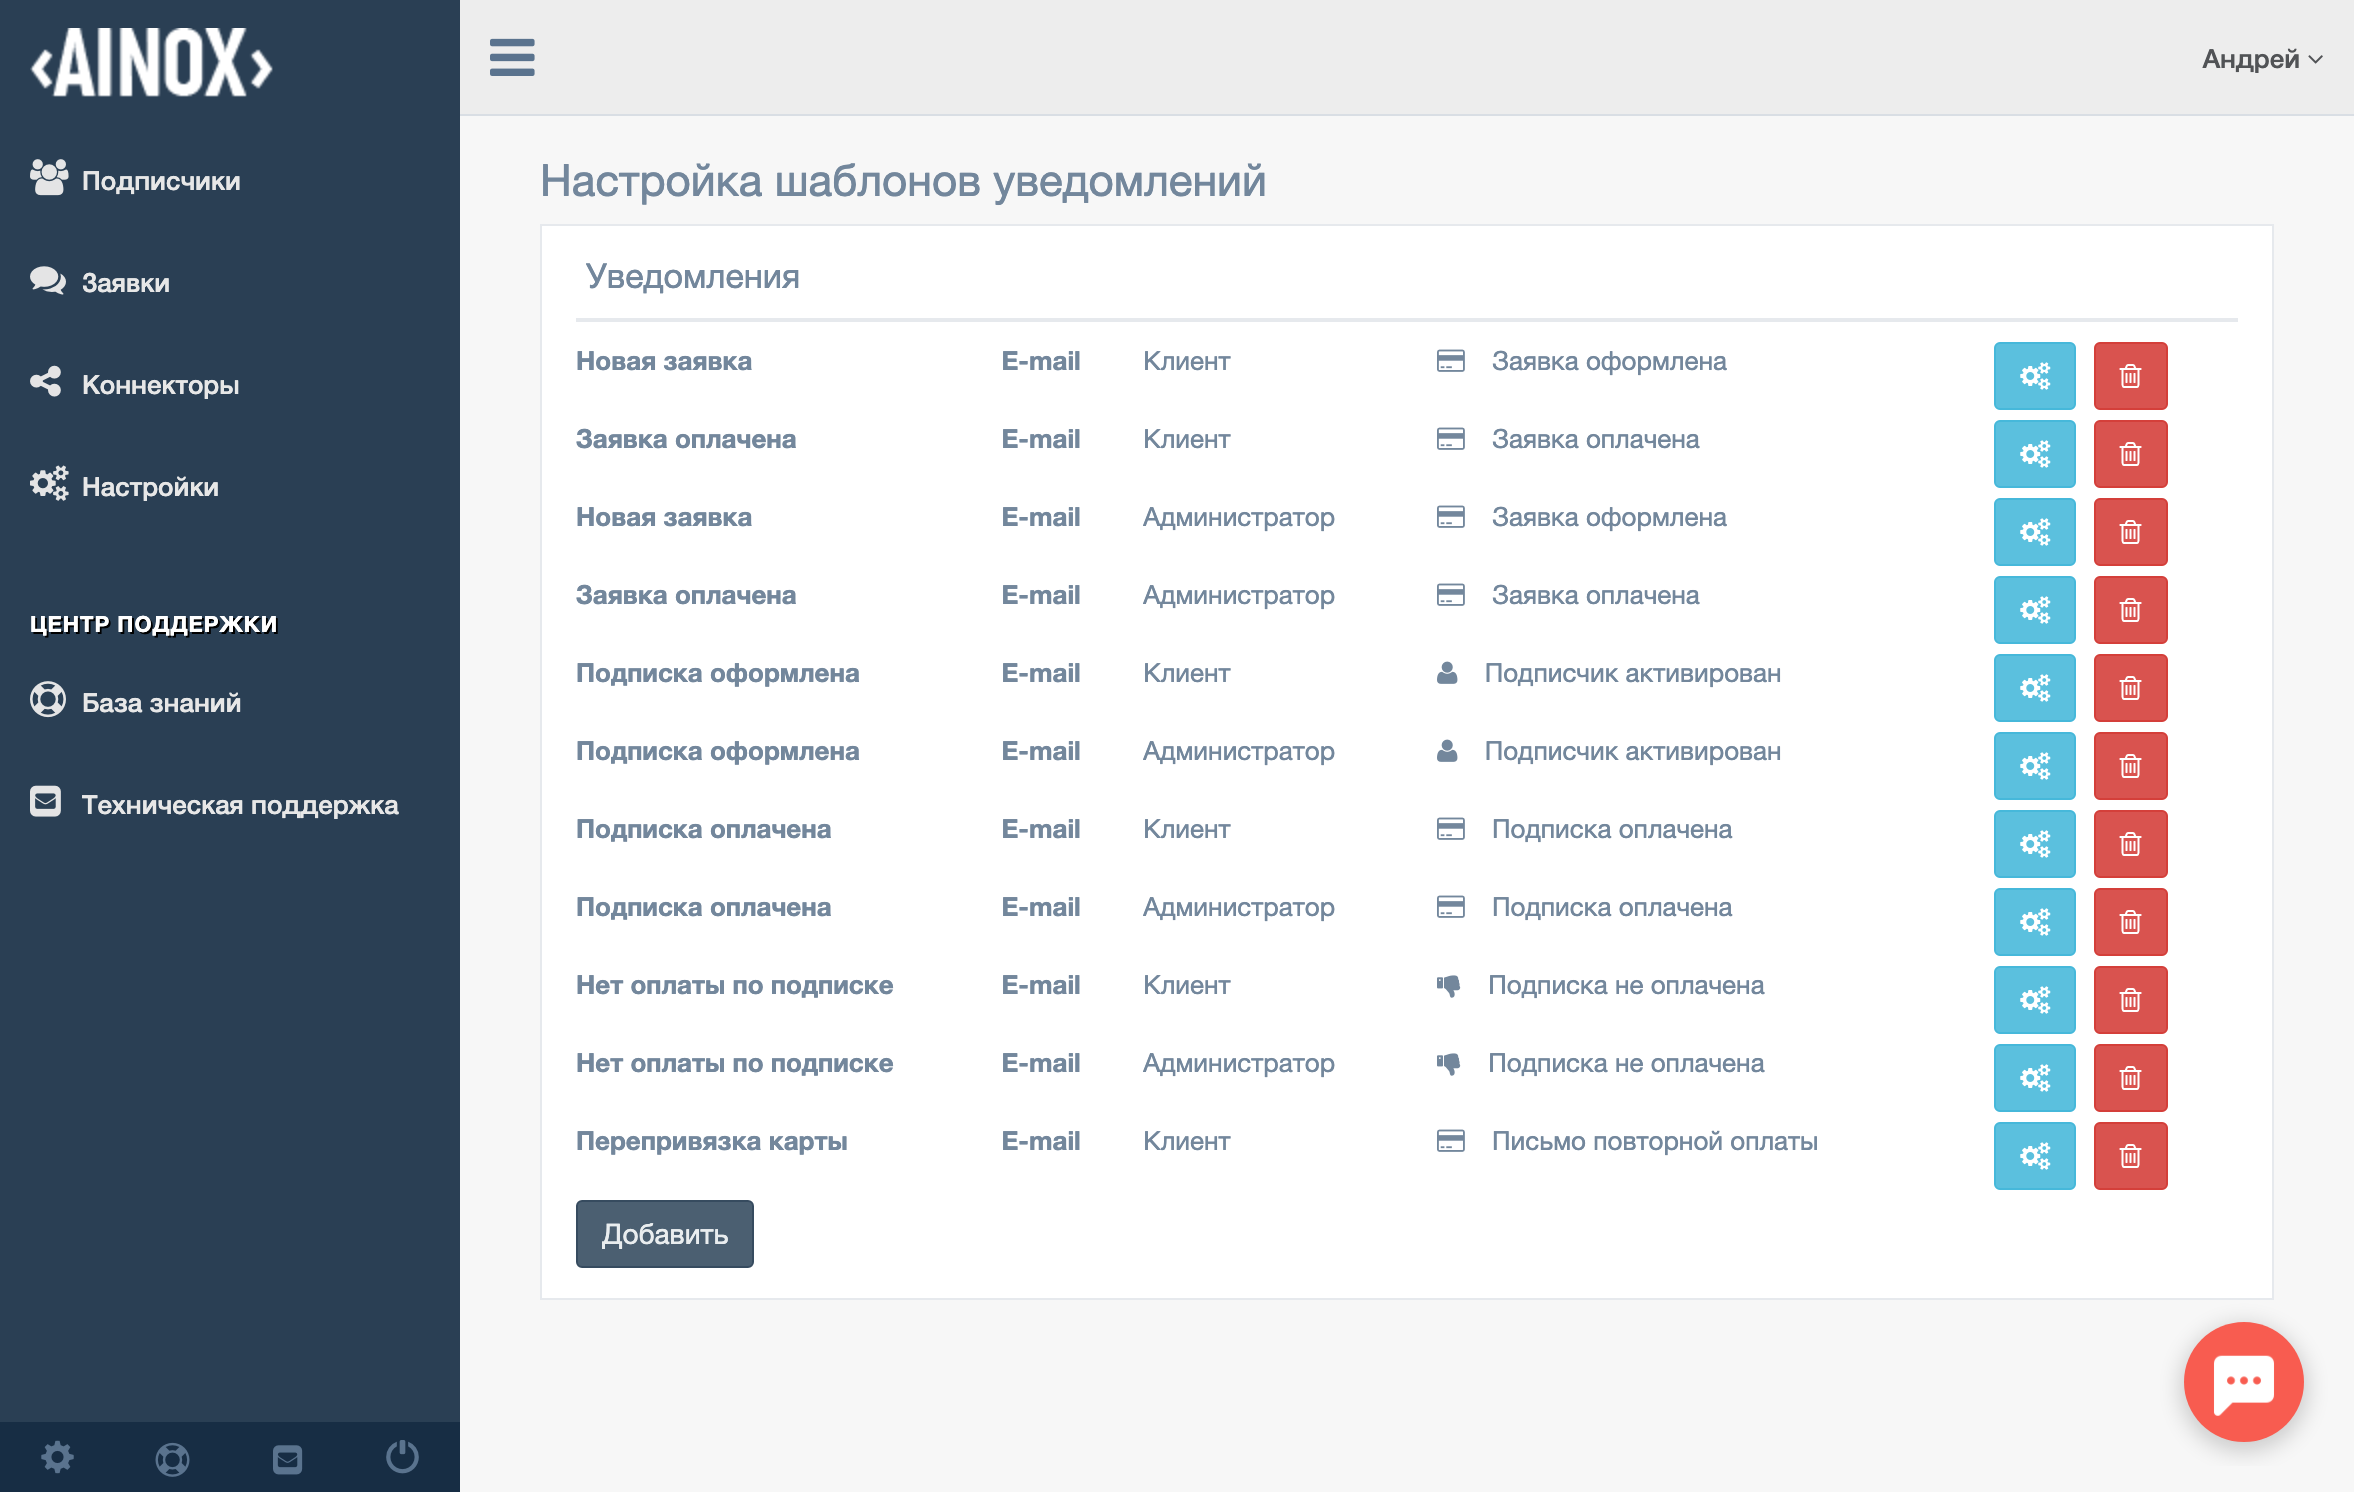The width and height of the screenshot is (2354, 1492).
Task: Configure Заявка оплачена Администратор notification
Action: click(x=2034, y=610)
